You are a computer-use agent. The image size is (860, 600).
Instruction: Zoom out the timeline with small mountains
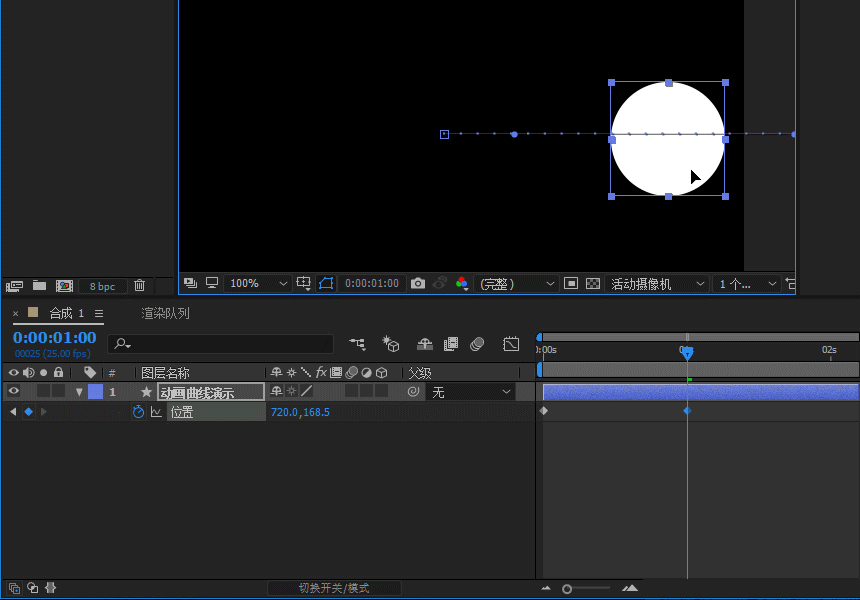pyautogui.click(x=546, y=588)
